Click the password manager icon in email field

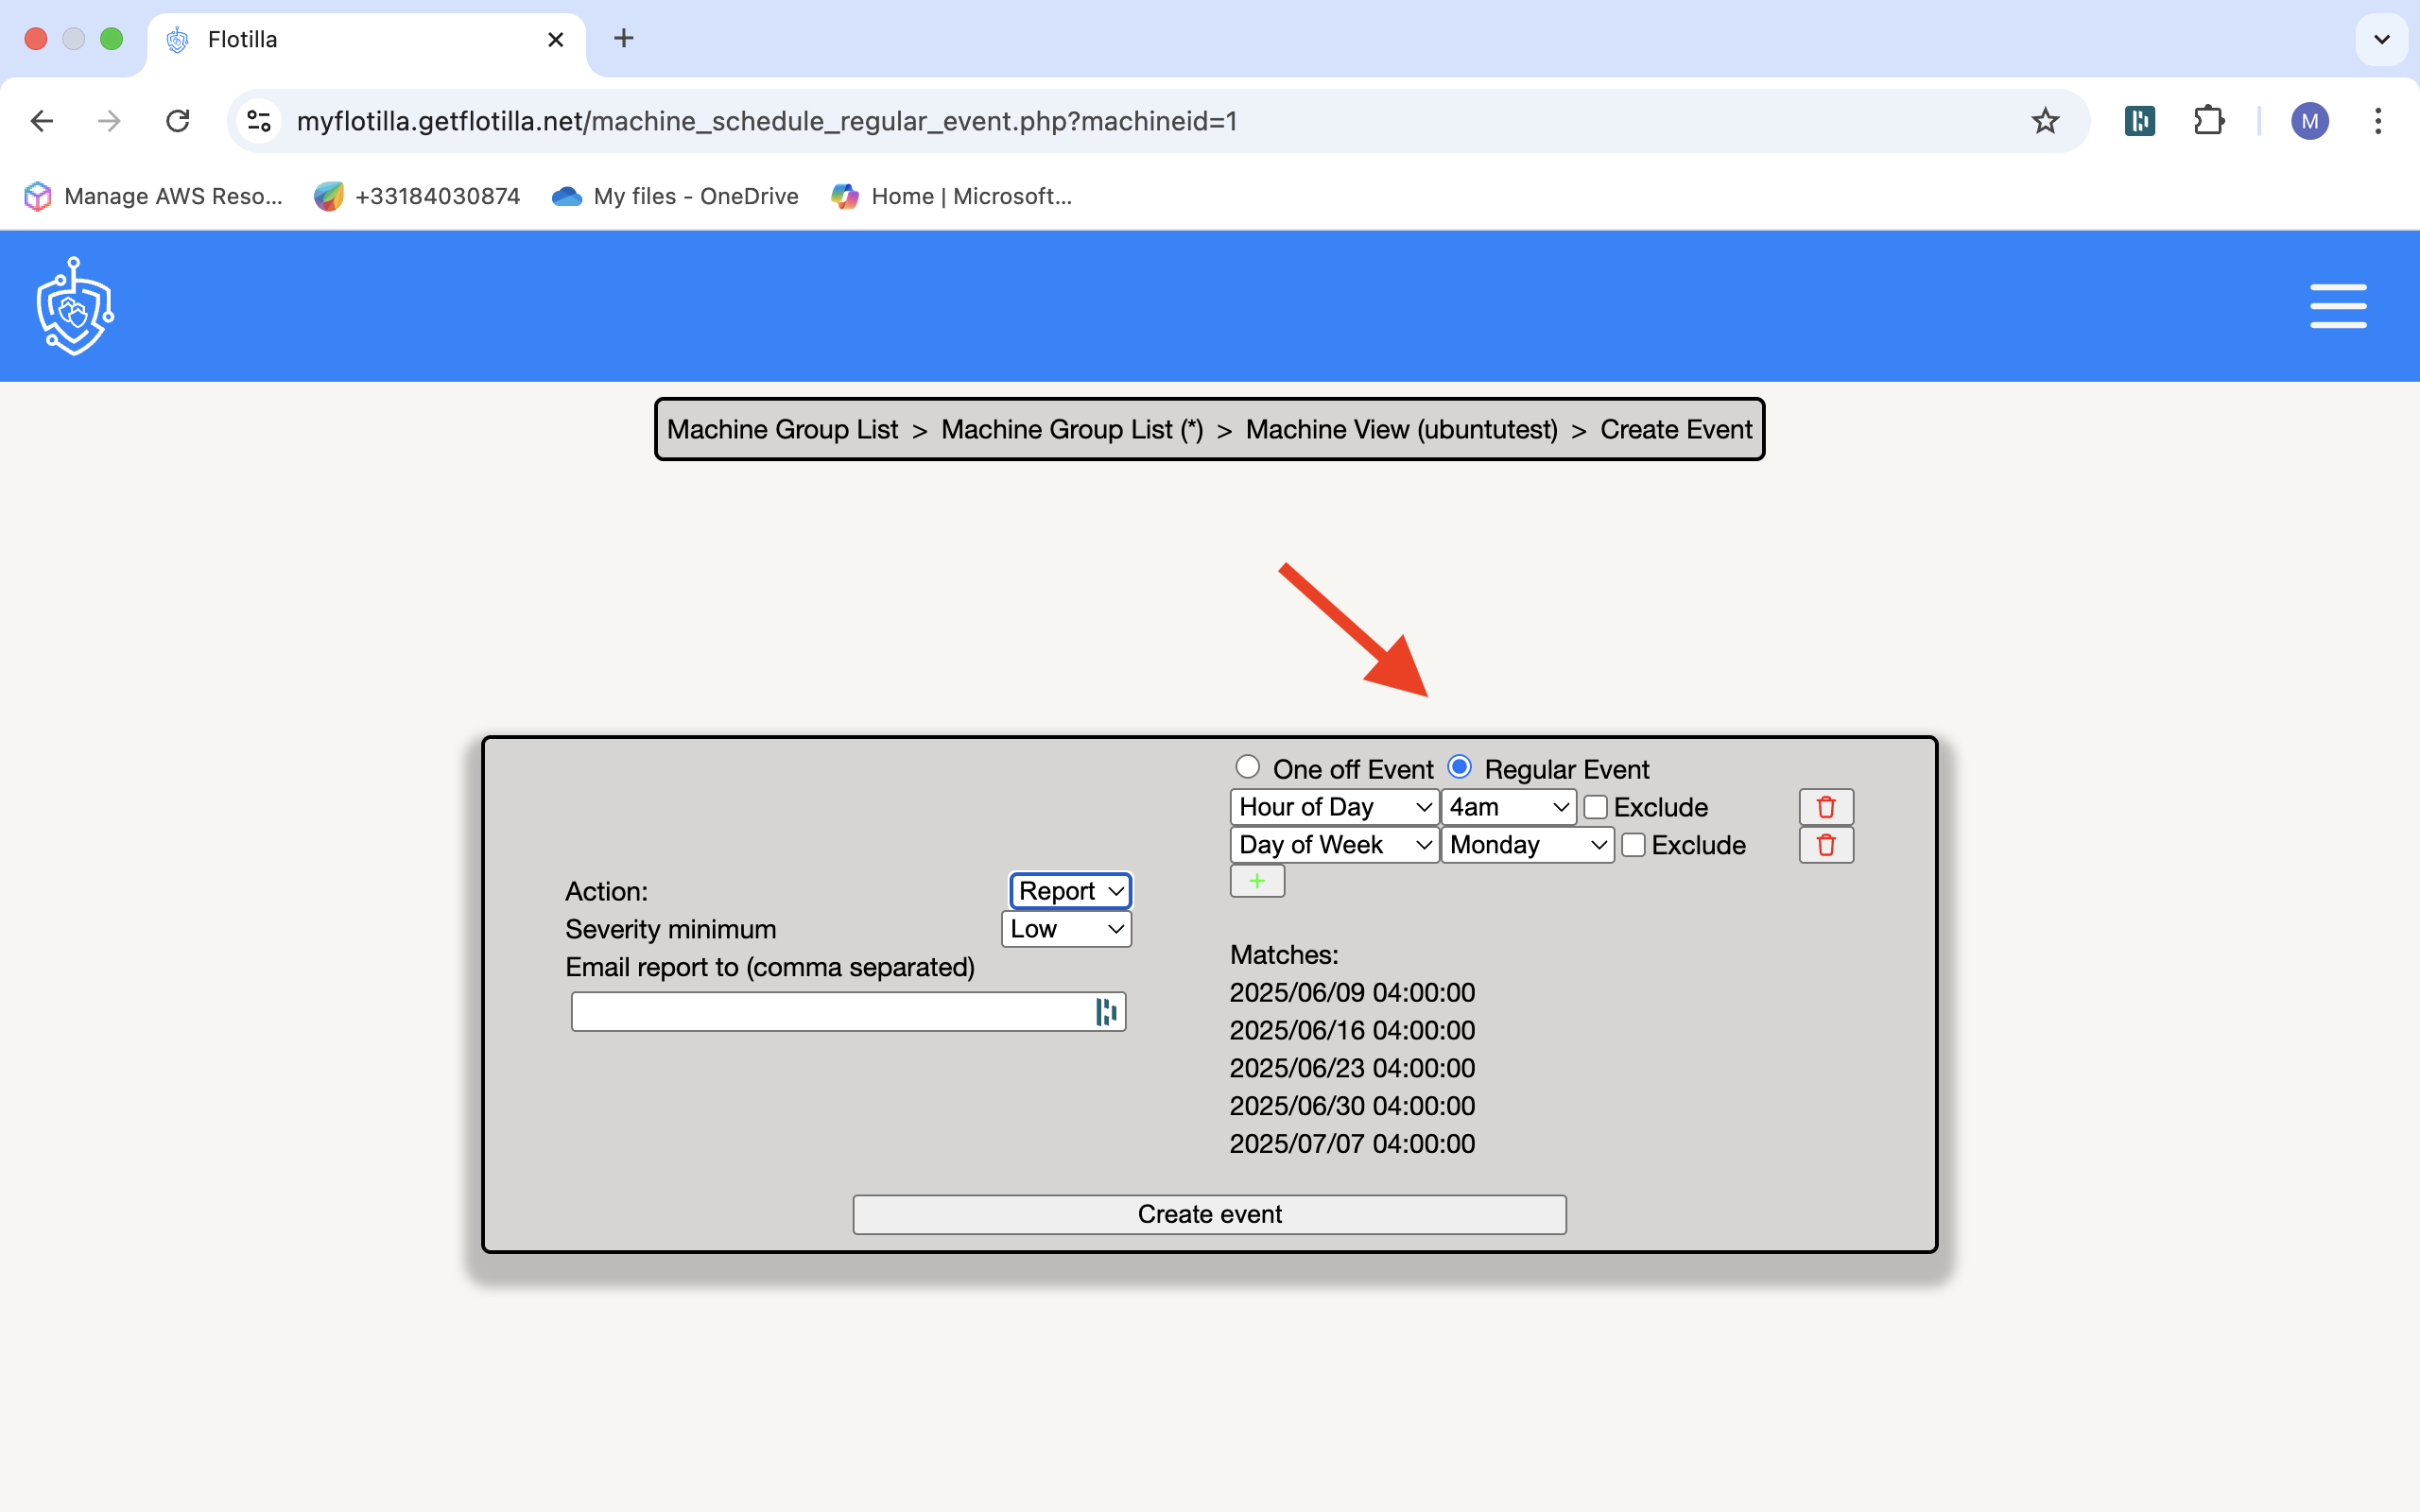point(1105,1012)
